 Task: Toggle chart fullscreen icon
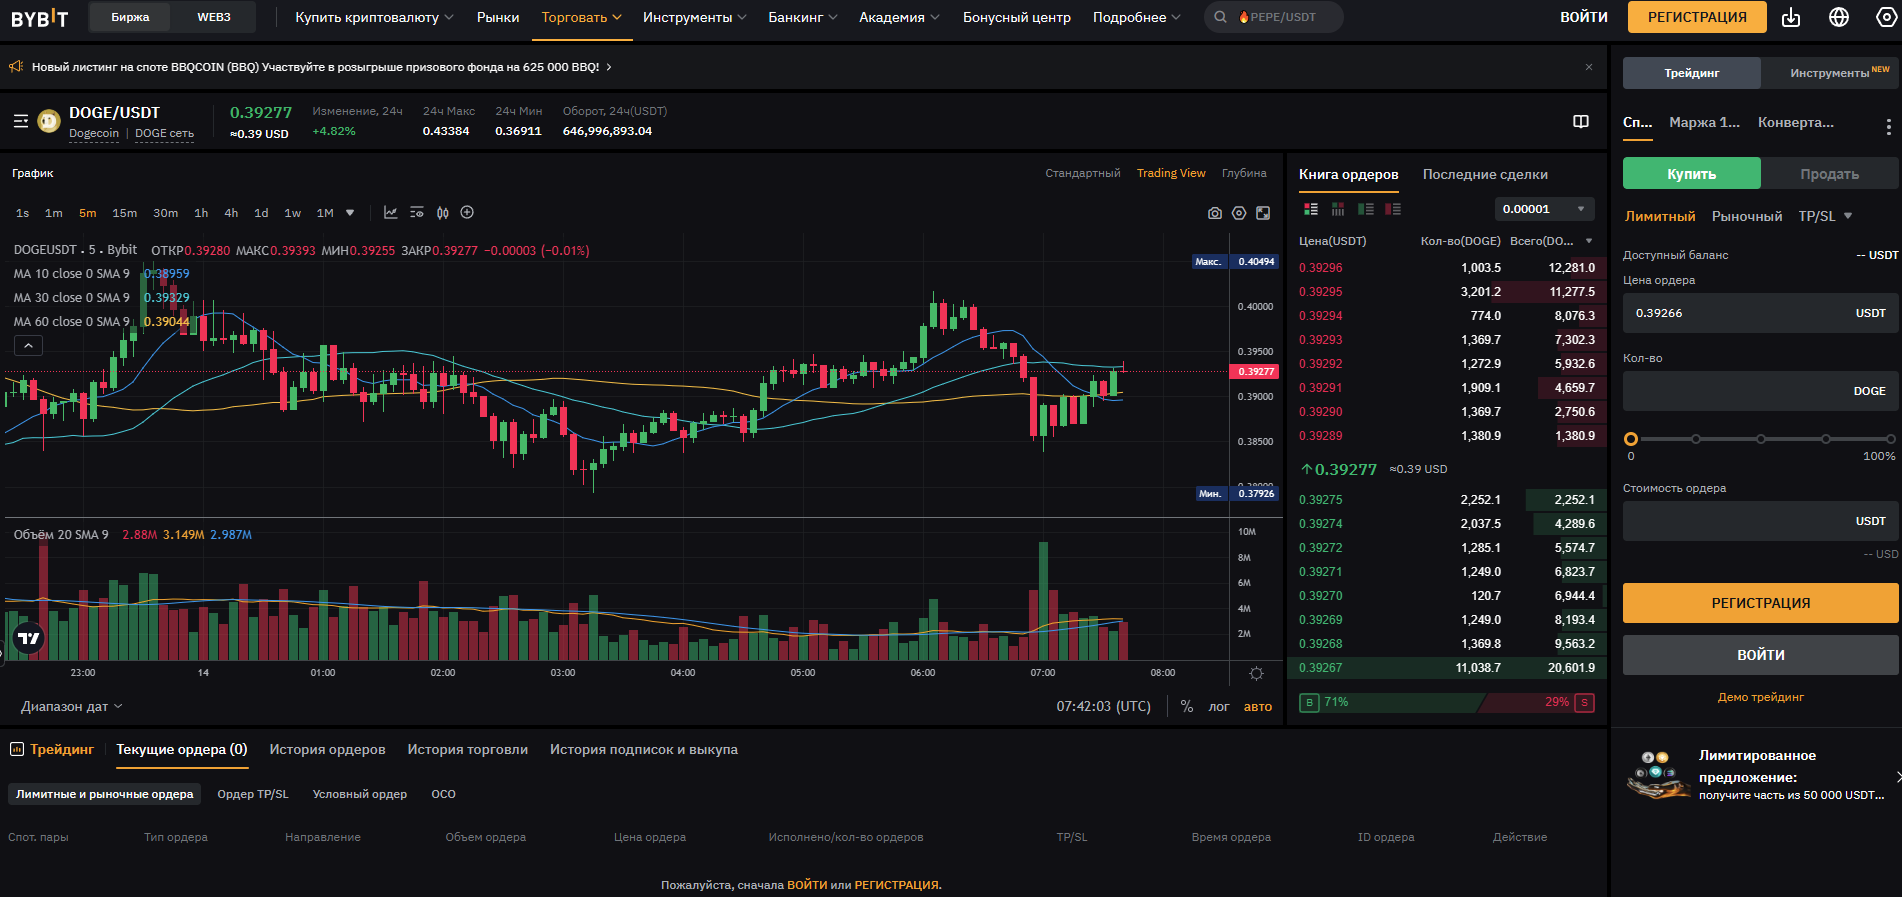(1263, 213)
